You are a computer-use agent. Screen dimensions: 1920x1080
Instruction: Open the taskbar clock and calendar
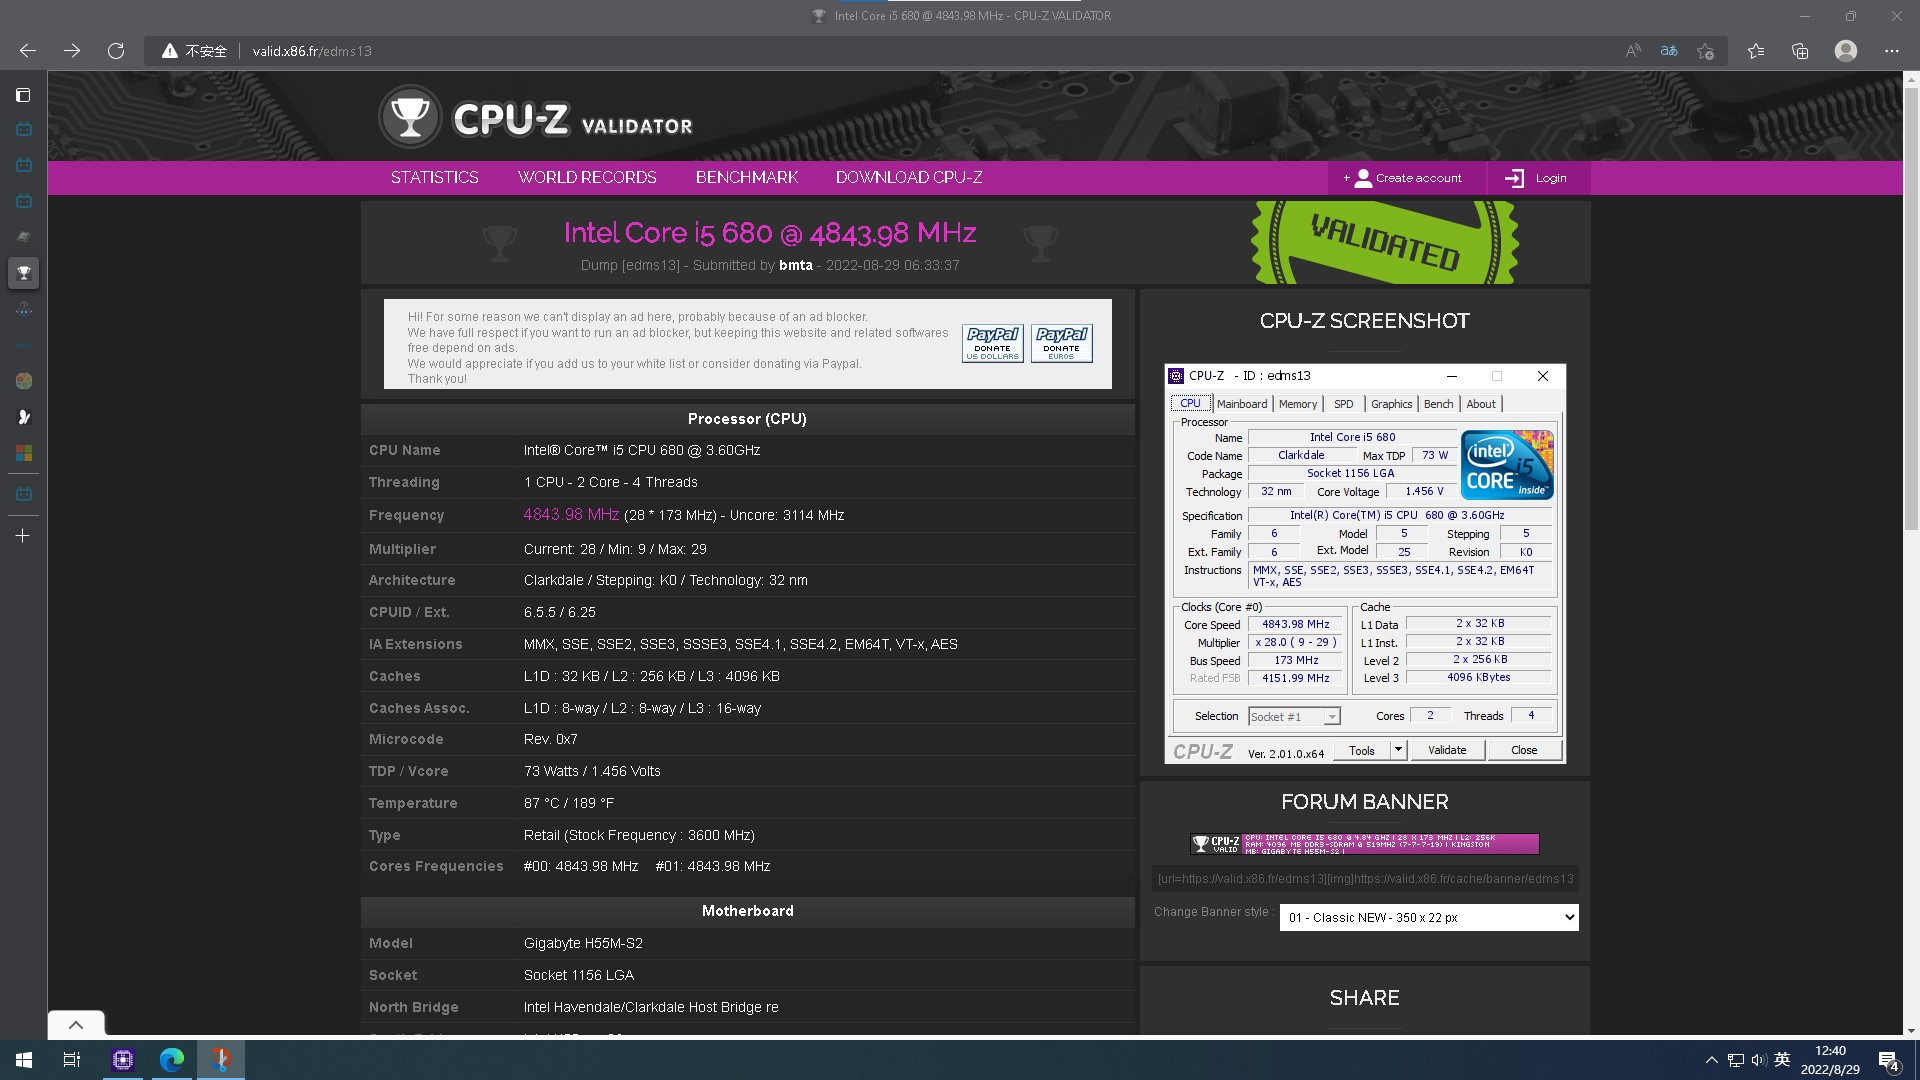(x=1830, y=1060)
